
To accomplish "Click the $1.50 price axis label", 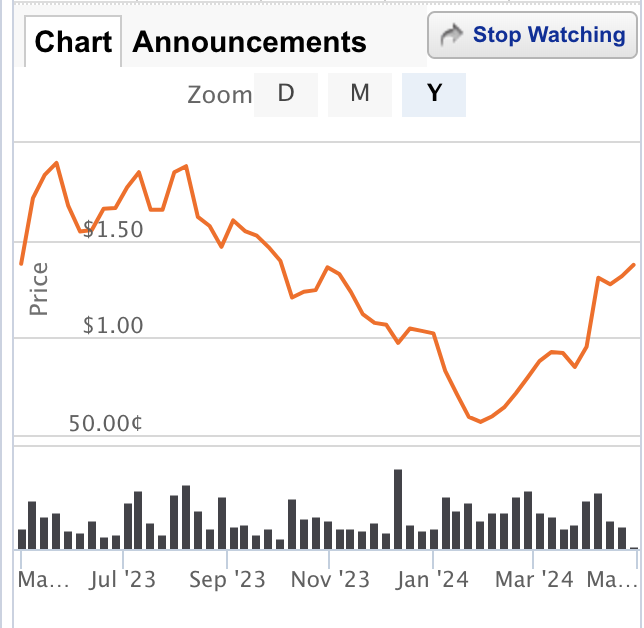I will coord(113,229).
